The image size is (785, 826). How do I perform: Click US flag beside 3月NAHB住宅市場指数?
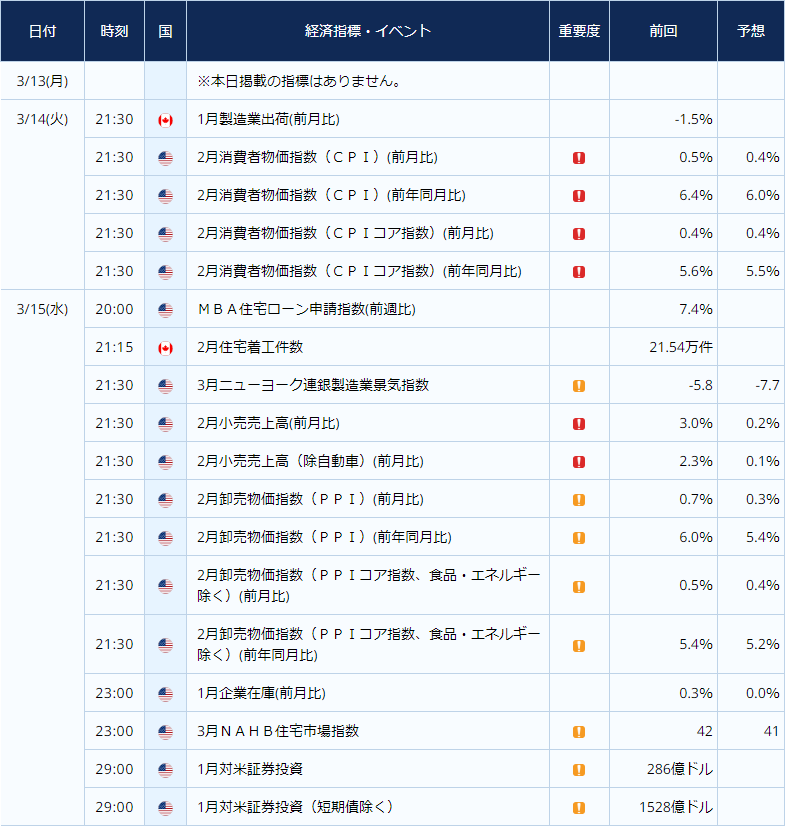tap(165, 732)
